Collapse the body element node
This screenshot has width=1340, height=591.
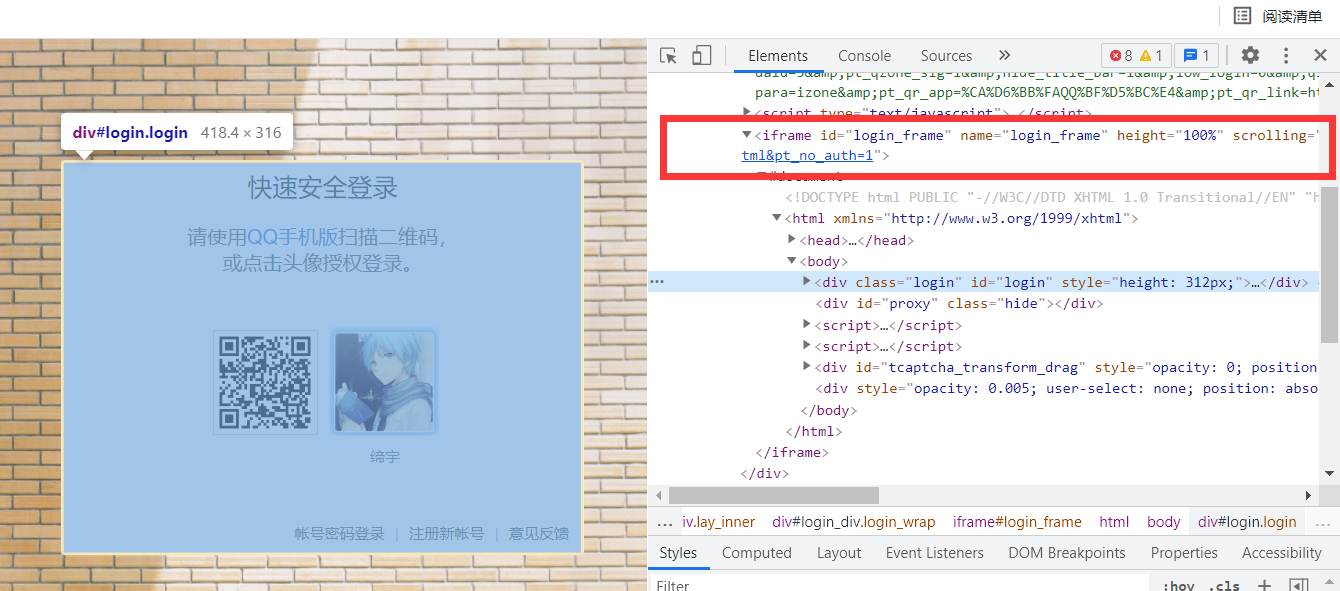[x=791, y=260]
